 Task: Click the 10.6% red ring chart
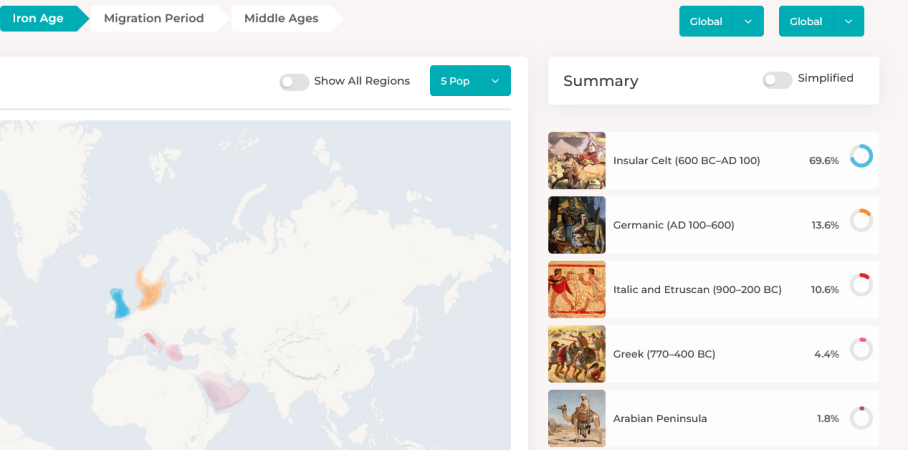click(861, 285)
